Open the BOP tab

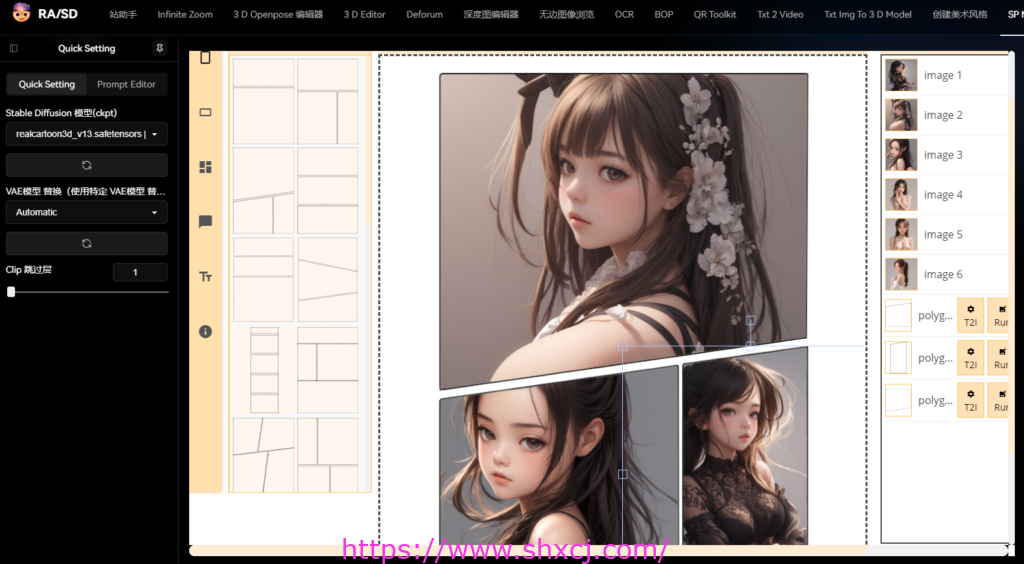[x=664, y=14]
